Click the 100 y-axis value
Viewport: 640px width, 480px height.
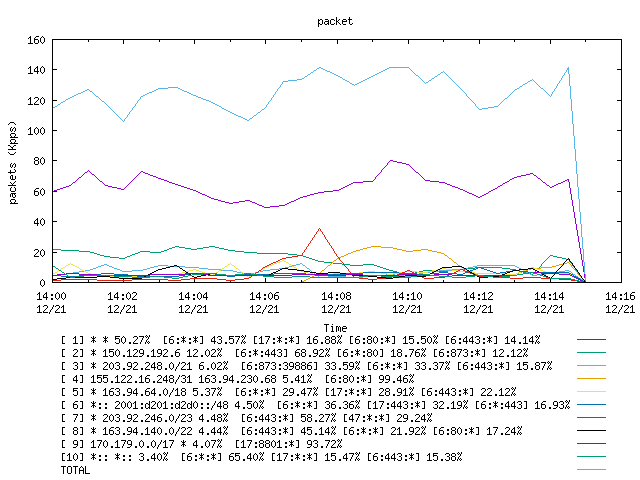click(36, 131)
